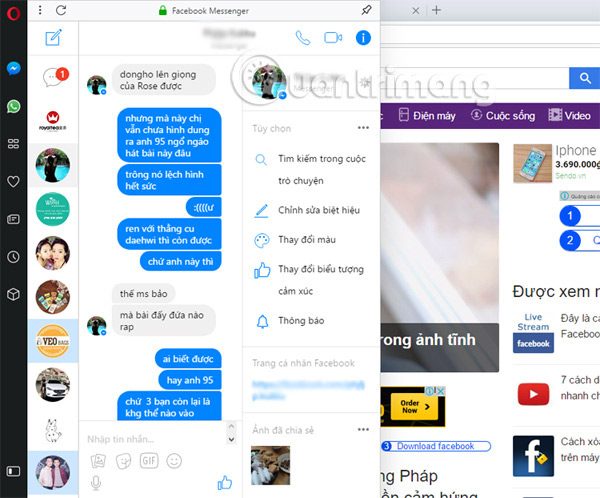Reload the Messenger panel
Screen dimensions: 600x498
click(61, 10)
